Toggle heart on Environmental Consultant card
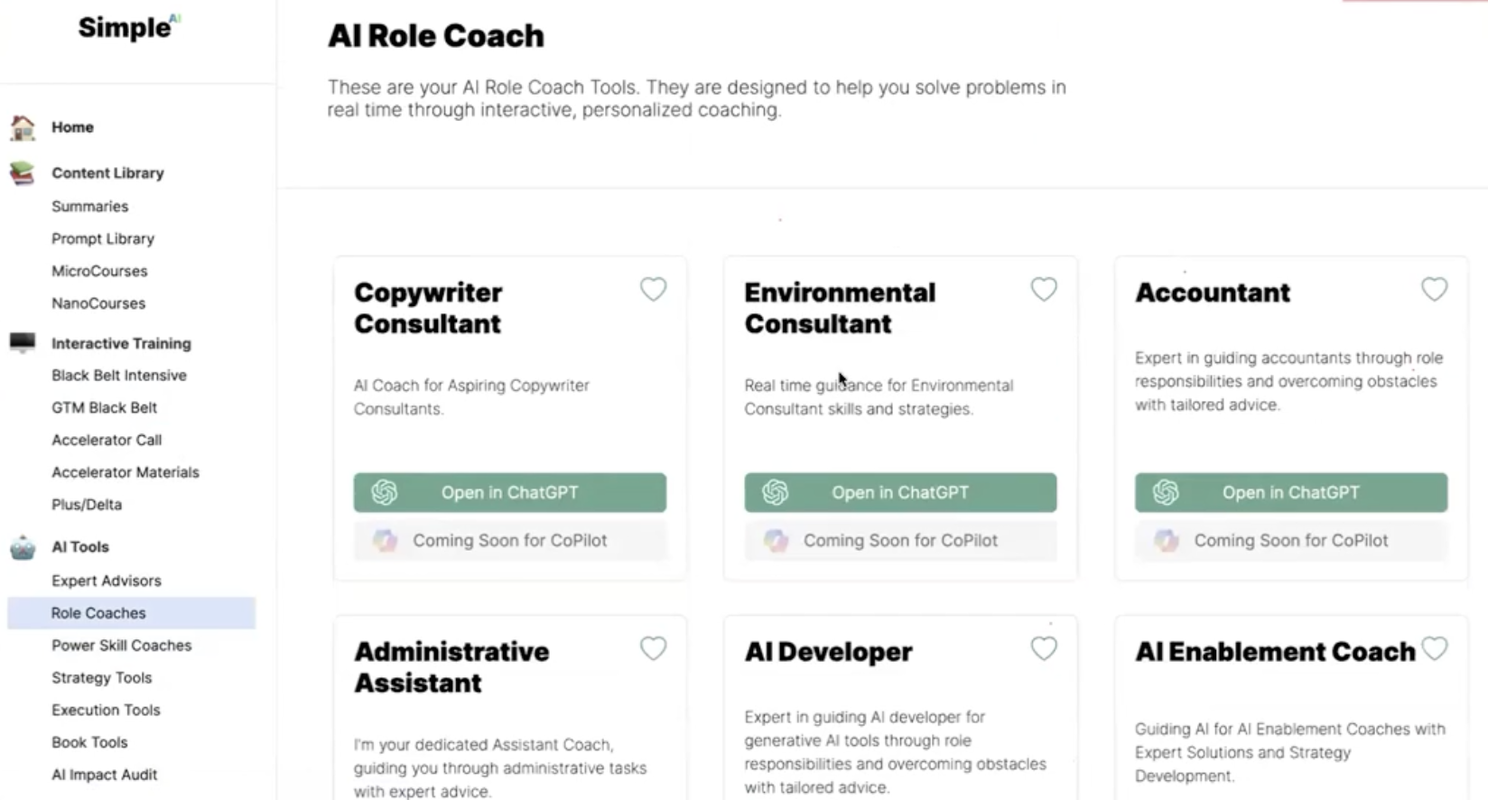Screen dimensions: 1488x800 tap(1044, 289)
